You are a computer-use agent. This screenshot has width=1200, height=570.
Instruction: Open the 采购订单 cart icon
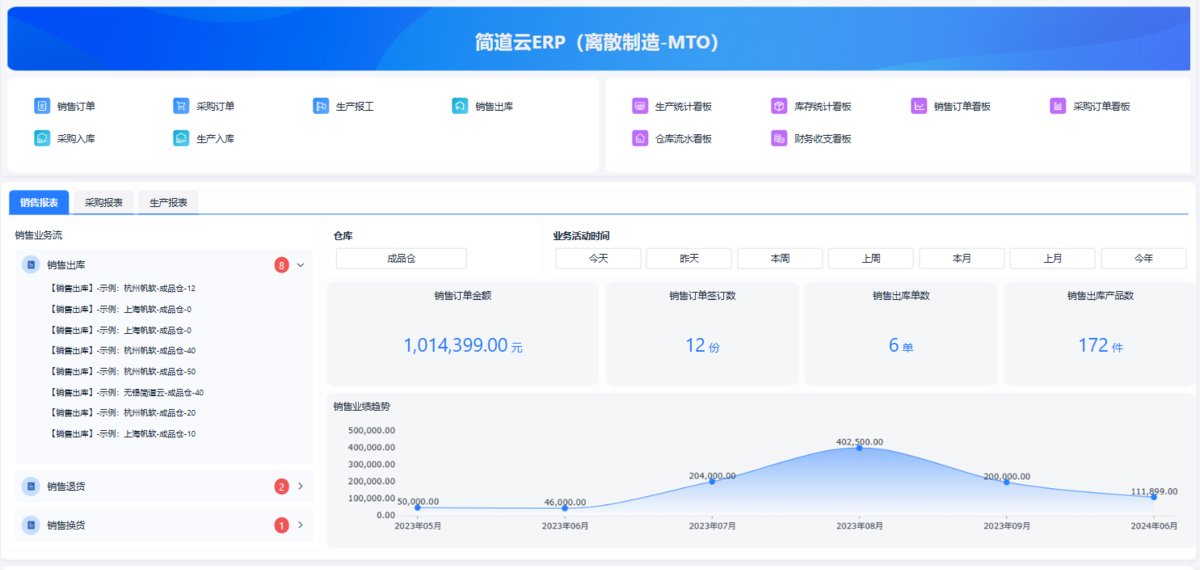[x=181, y=105]
